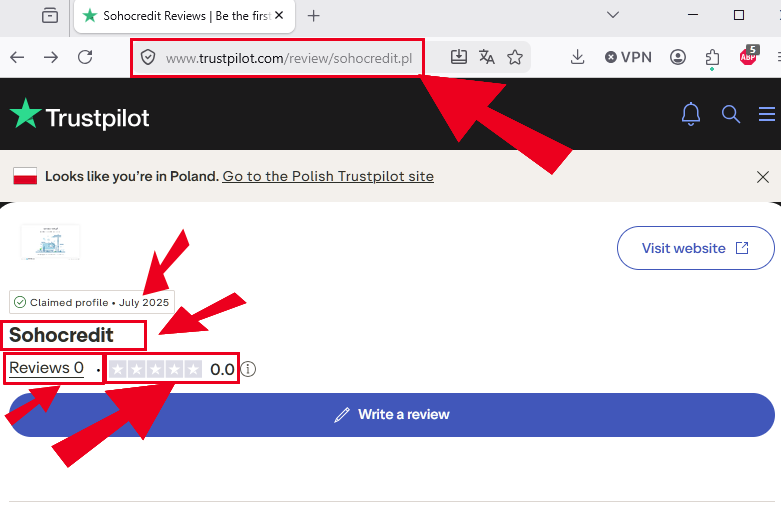This screenshot has height=515, width=781.
Task: Open the Trustpilot notifications bell
Action: click(691, 114)
